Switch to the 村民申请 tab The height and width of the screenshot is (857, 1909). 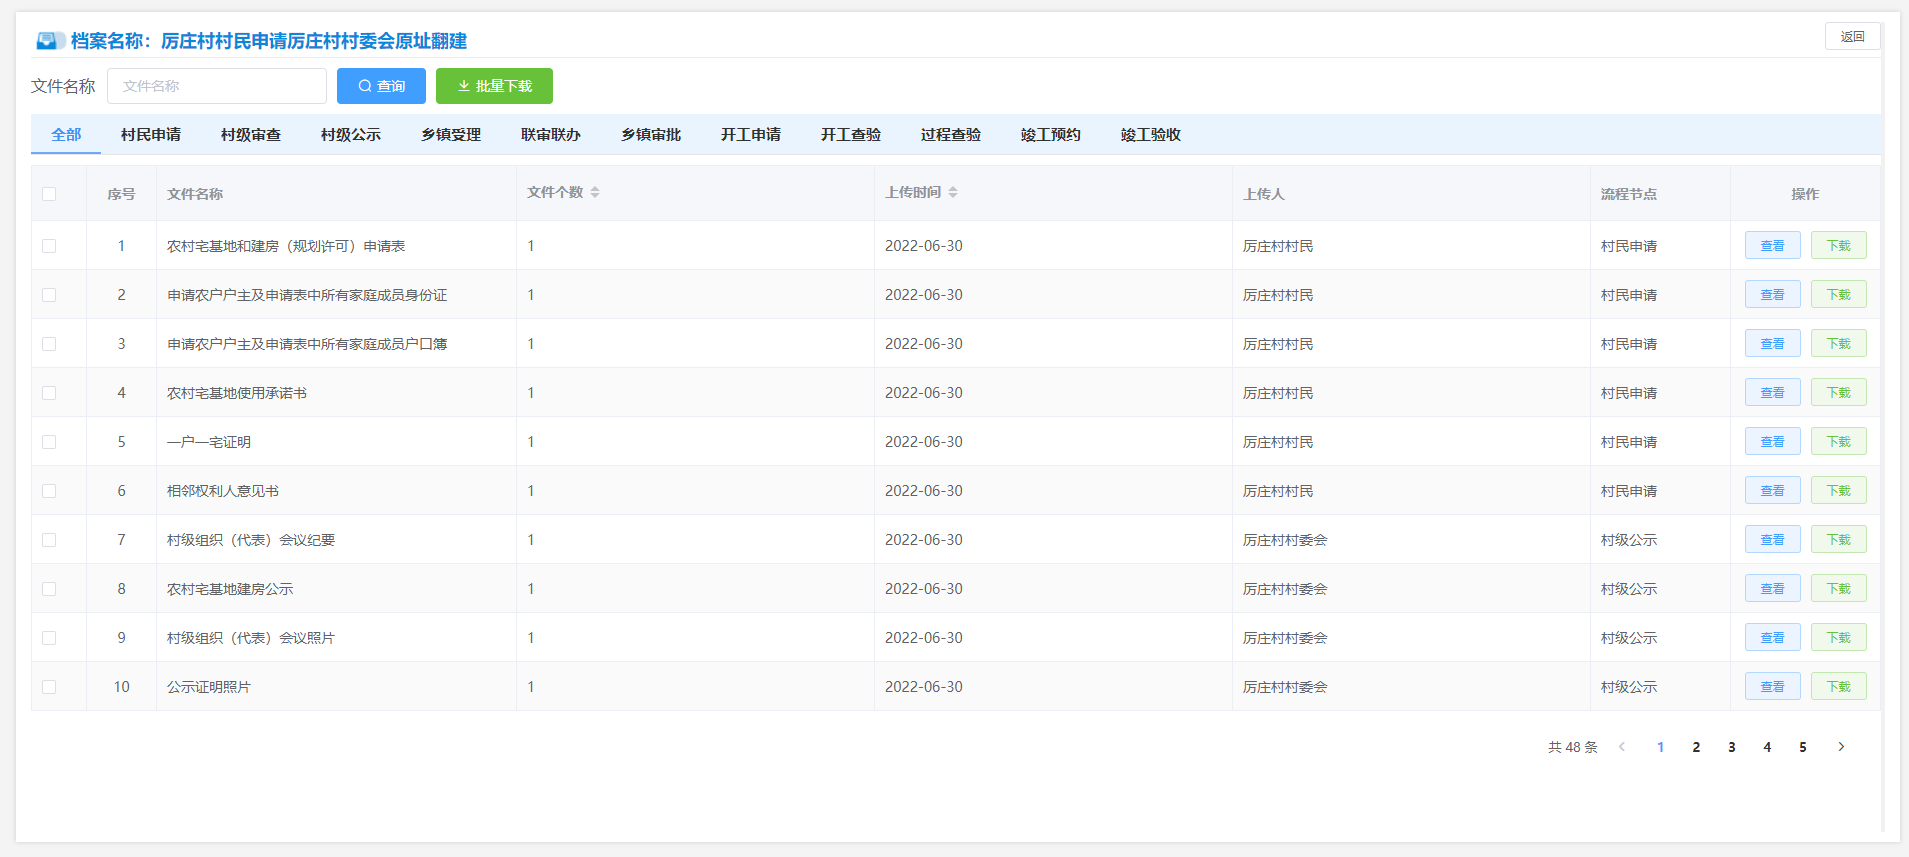click(151, 135)
